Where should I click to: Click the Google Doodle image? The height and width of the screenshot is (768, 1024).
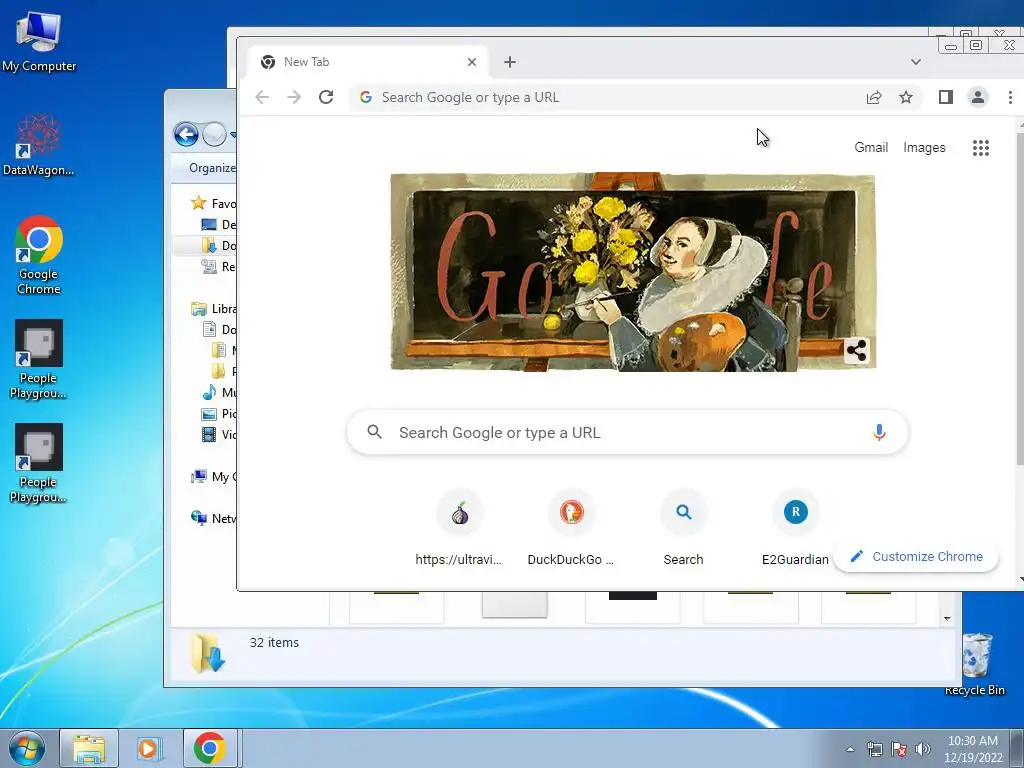click(633, 272)
